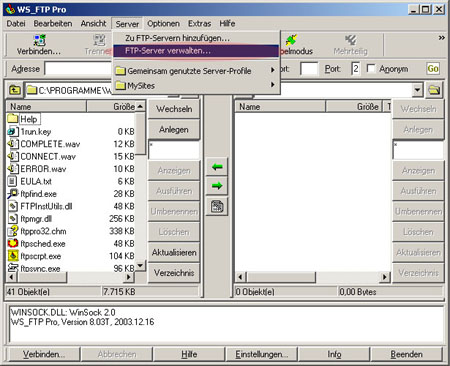Click the transfer mode icon below arrows
450x366 pixels.
[217, 206]
